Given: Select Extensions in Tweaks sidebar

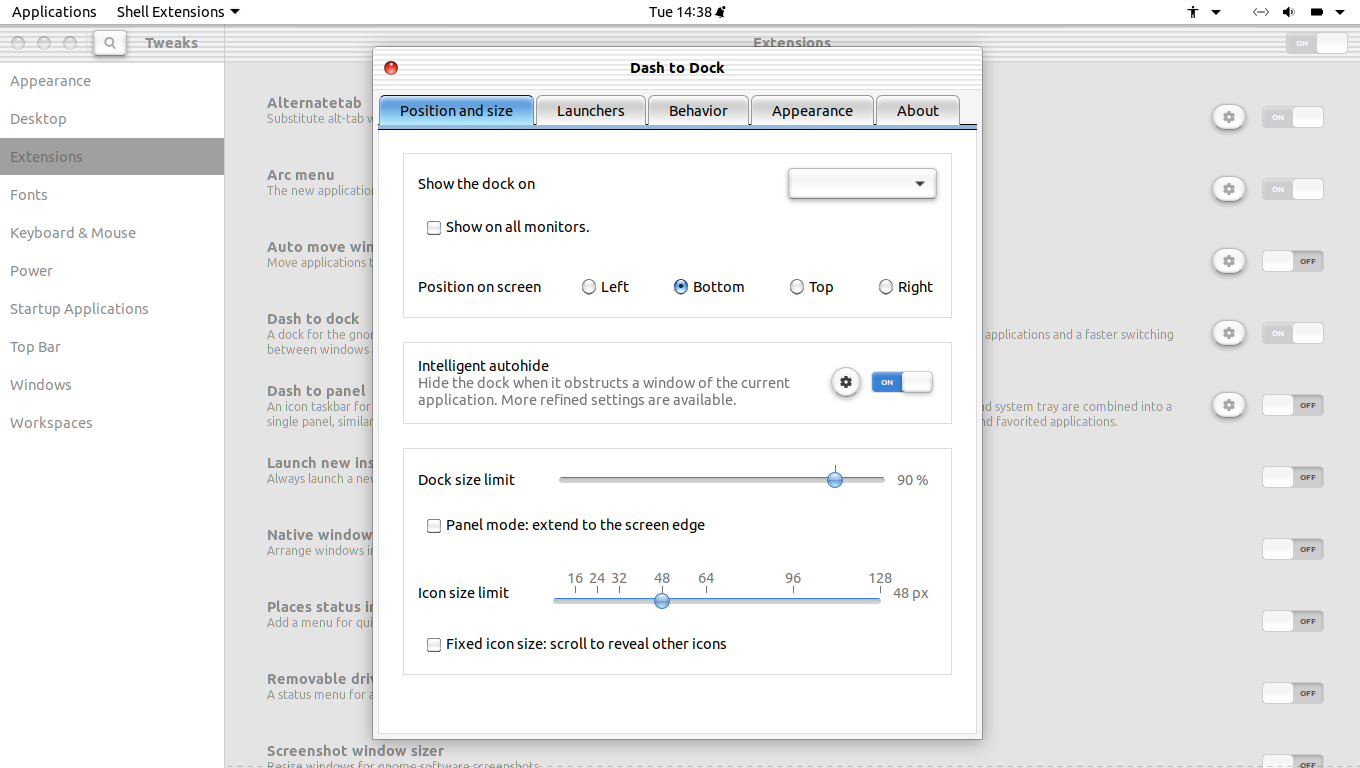Looking at the screenshot, I should (112, 157).
